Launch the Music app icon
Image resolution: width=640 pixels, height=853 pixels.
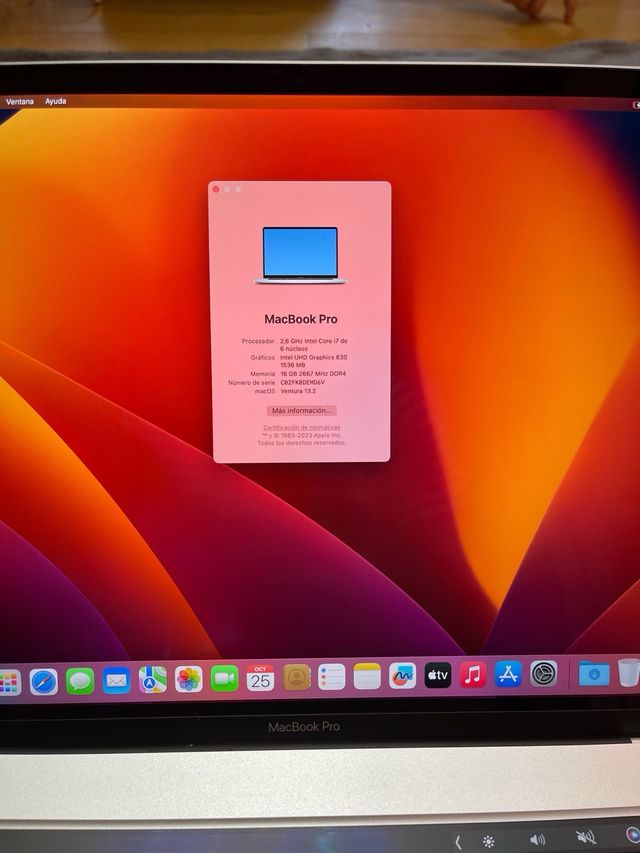coord(473,675)
